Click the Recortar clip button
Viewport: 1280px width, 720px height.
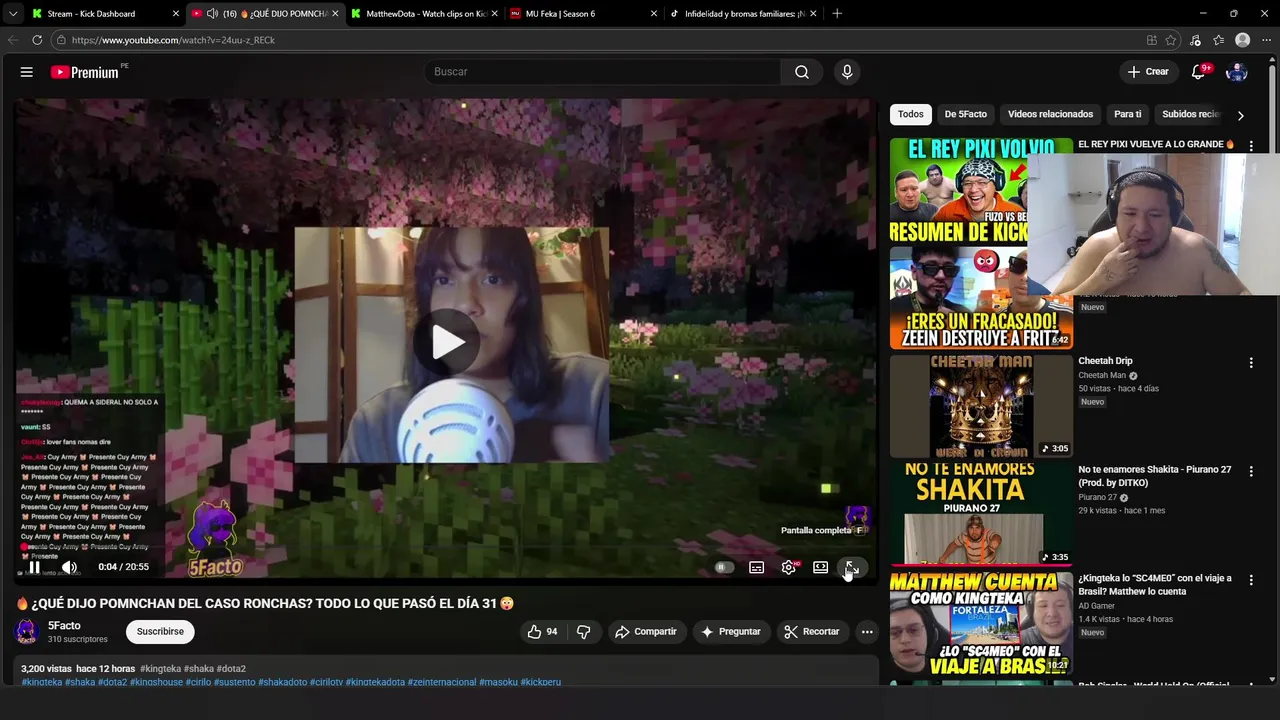(812, 632)
